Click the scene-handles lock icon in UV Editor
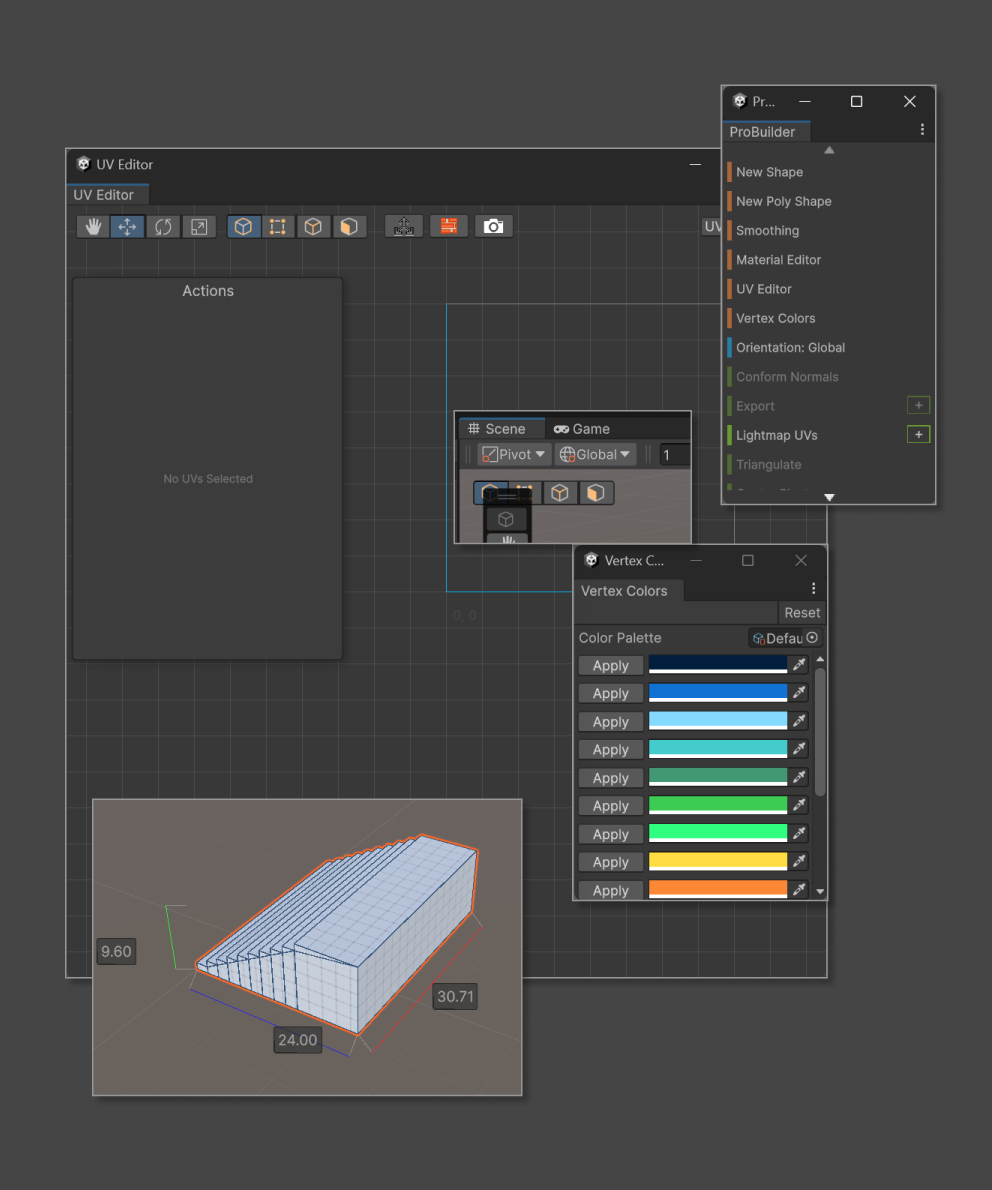Screen dimensions: 992x1190 pyautogui.click(x=403, y=226)
